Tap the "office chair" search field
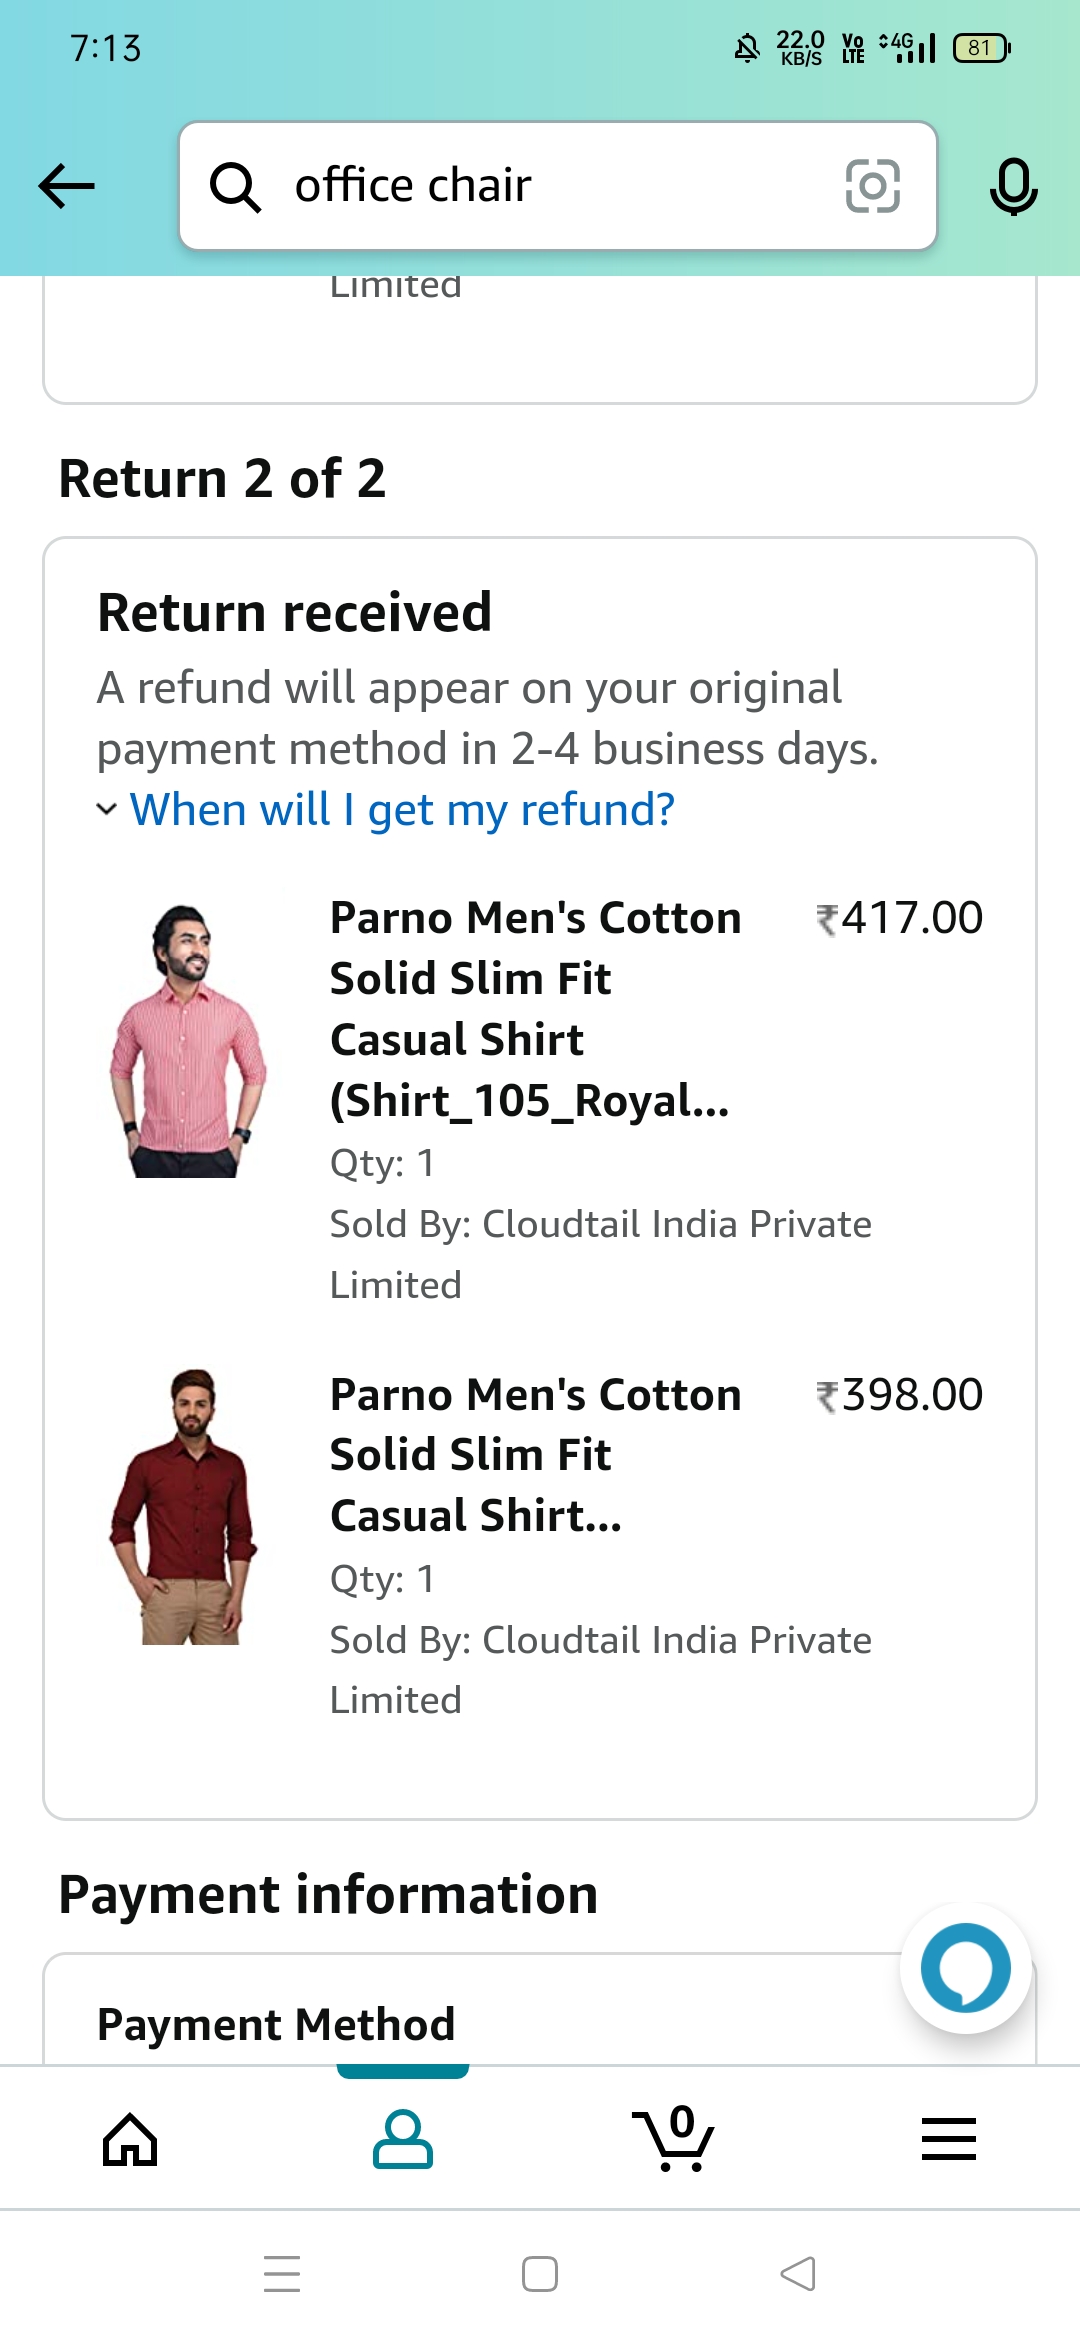1080x2340 pixels. 560,186
